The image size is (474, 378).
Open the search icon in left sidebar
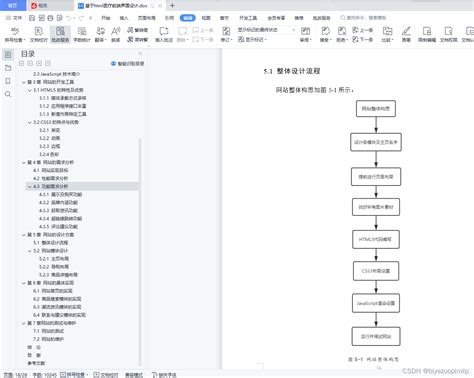[8, 94]
